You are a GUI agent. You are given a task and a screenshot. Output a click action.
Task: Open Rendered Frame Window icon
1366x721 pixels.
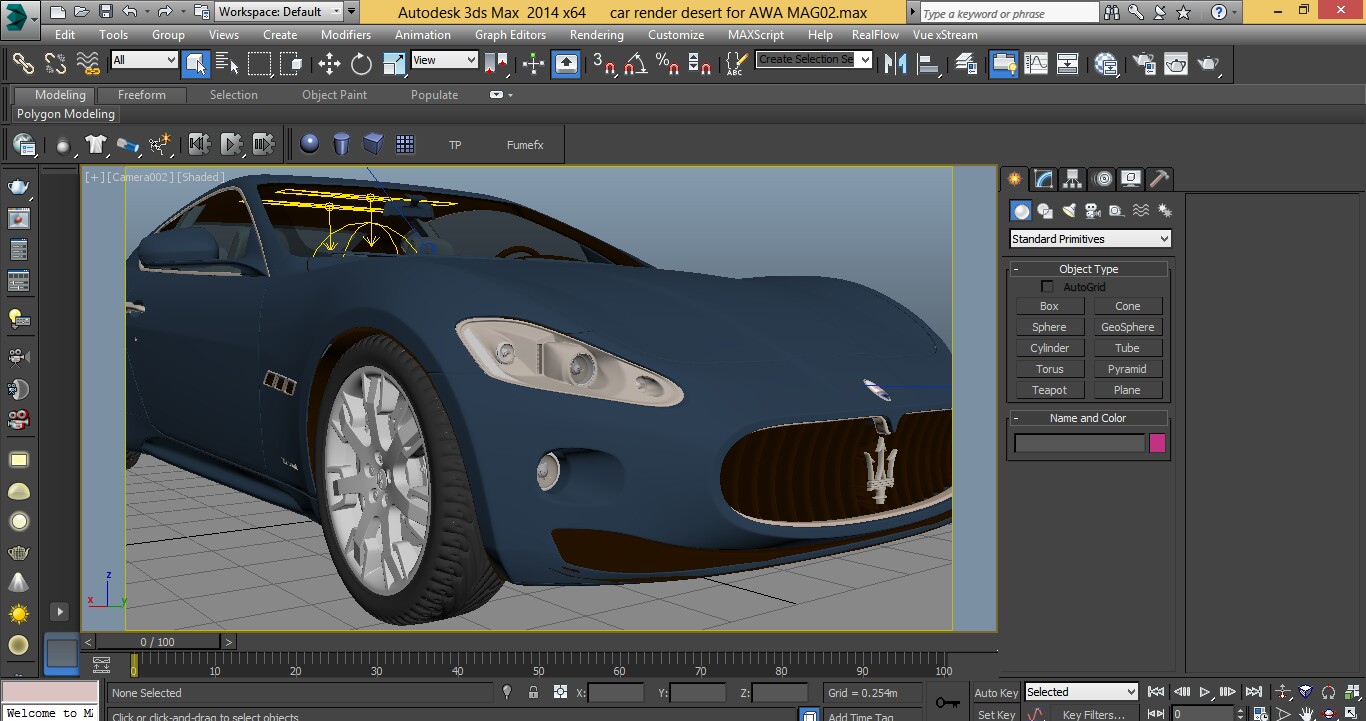point(1176,63)
